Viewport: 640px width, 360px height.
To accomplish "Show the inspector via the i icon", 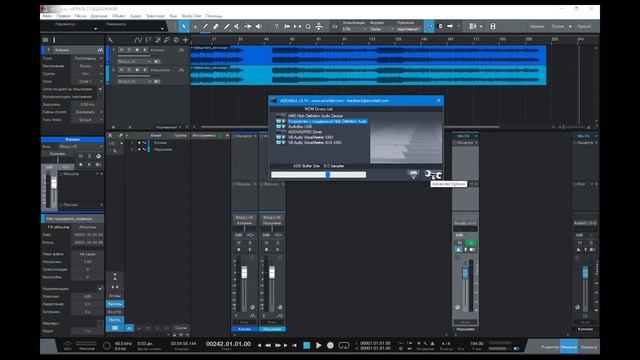I will [54, 40].
